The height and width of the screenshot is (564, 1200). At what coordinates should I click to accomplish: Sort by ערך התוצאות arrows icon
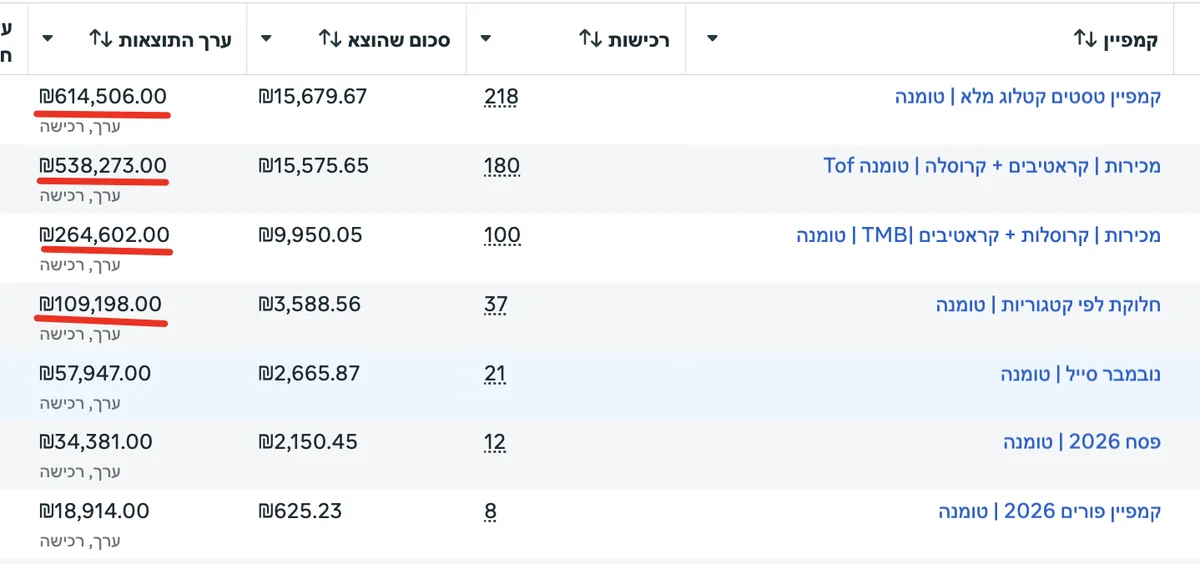point(100,39)
